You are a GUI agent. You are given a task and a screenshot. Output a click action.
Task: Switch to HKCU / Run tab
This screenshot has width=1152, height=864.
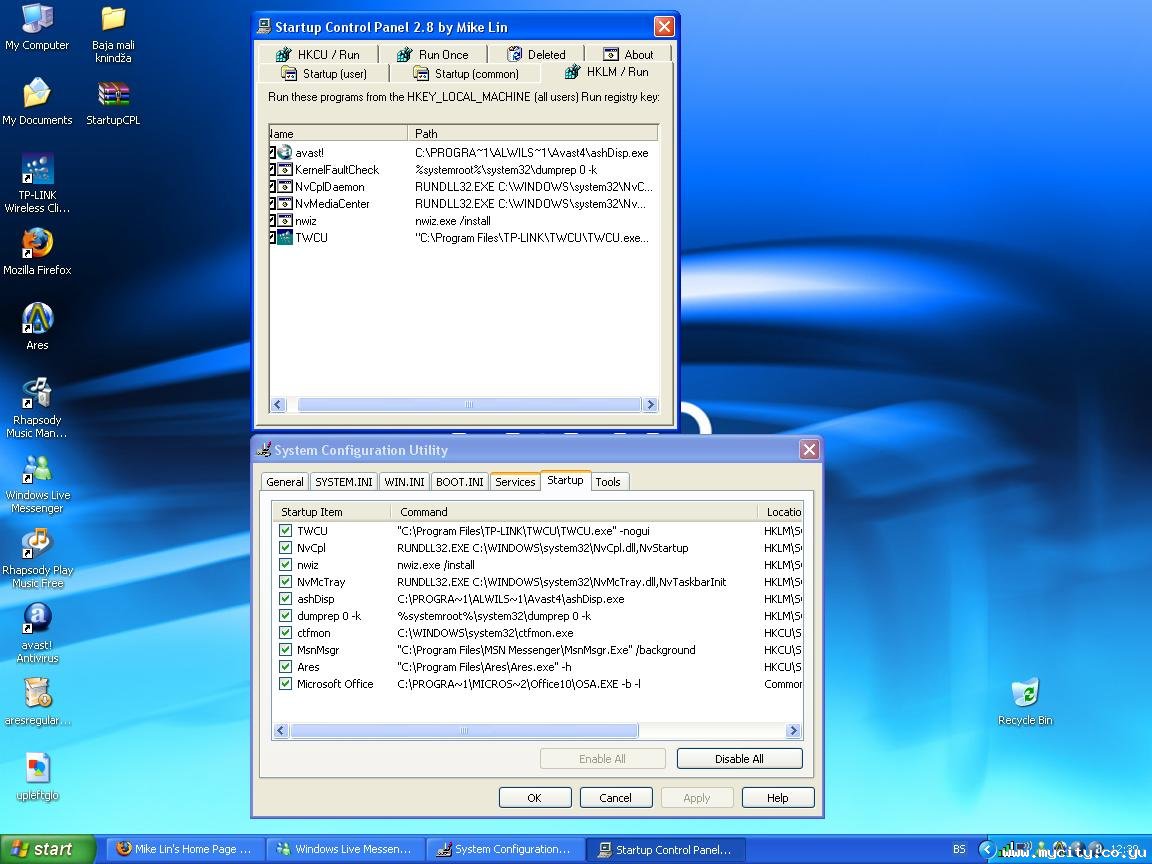click(x=317, y=54)
